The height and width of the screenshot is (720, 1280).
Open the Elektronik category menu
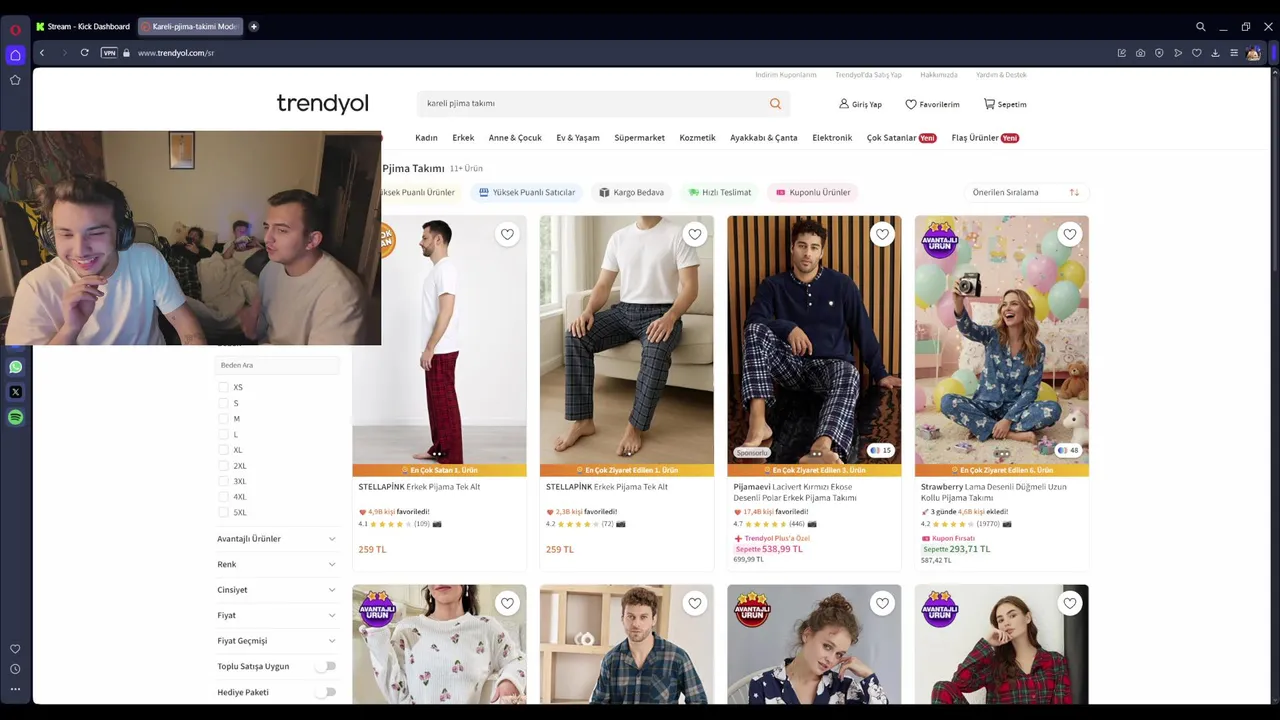(x=832, y=138)
